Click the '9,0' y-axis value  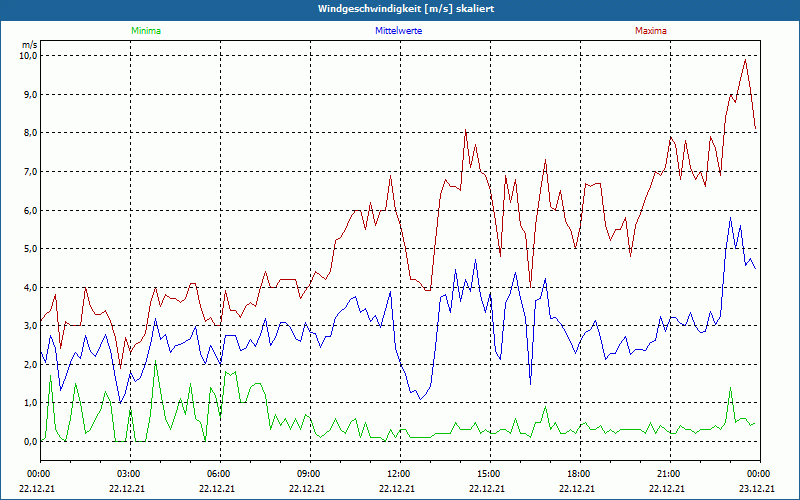(x=31, y=94)
